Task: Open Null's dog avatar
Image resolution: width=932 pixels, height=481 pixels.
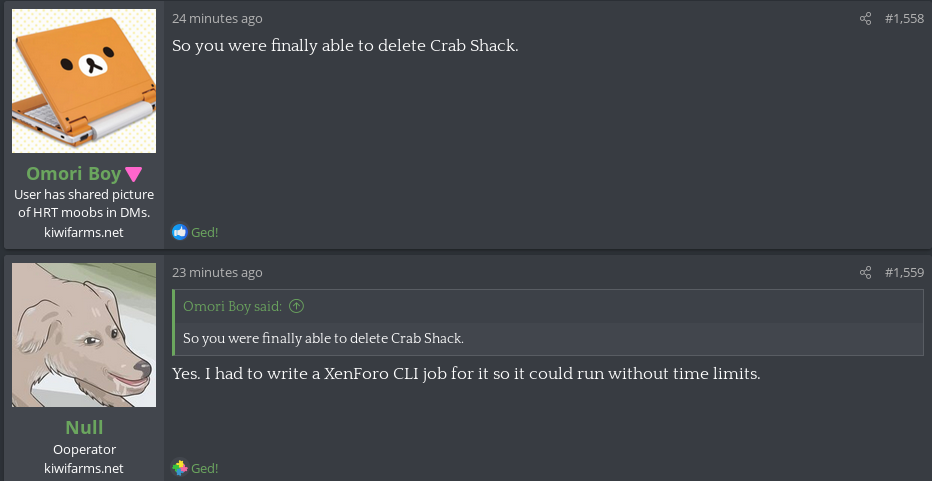Action: point(84,335)
